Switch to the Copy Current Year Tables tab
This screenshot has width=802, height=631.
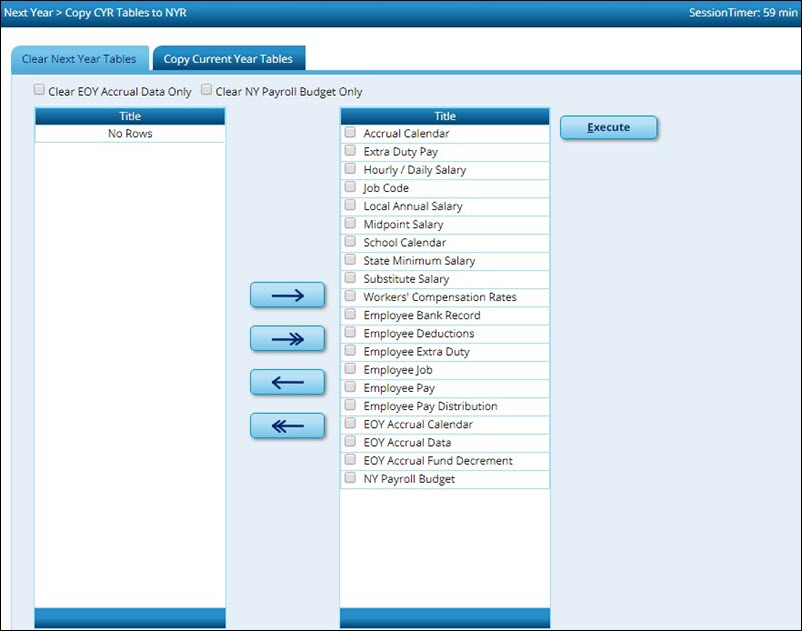point(227,58)
